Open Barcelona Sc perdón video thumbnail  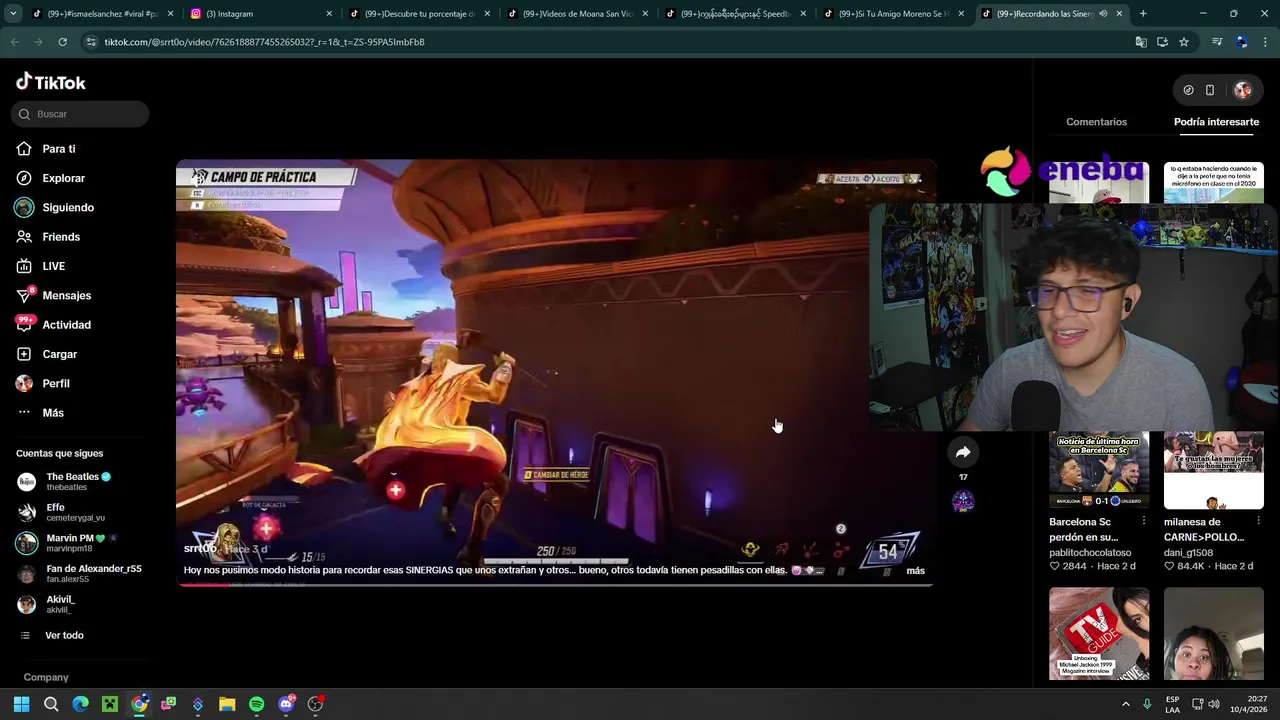(x=1099, y=470)
